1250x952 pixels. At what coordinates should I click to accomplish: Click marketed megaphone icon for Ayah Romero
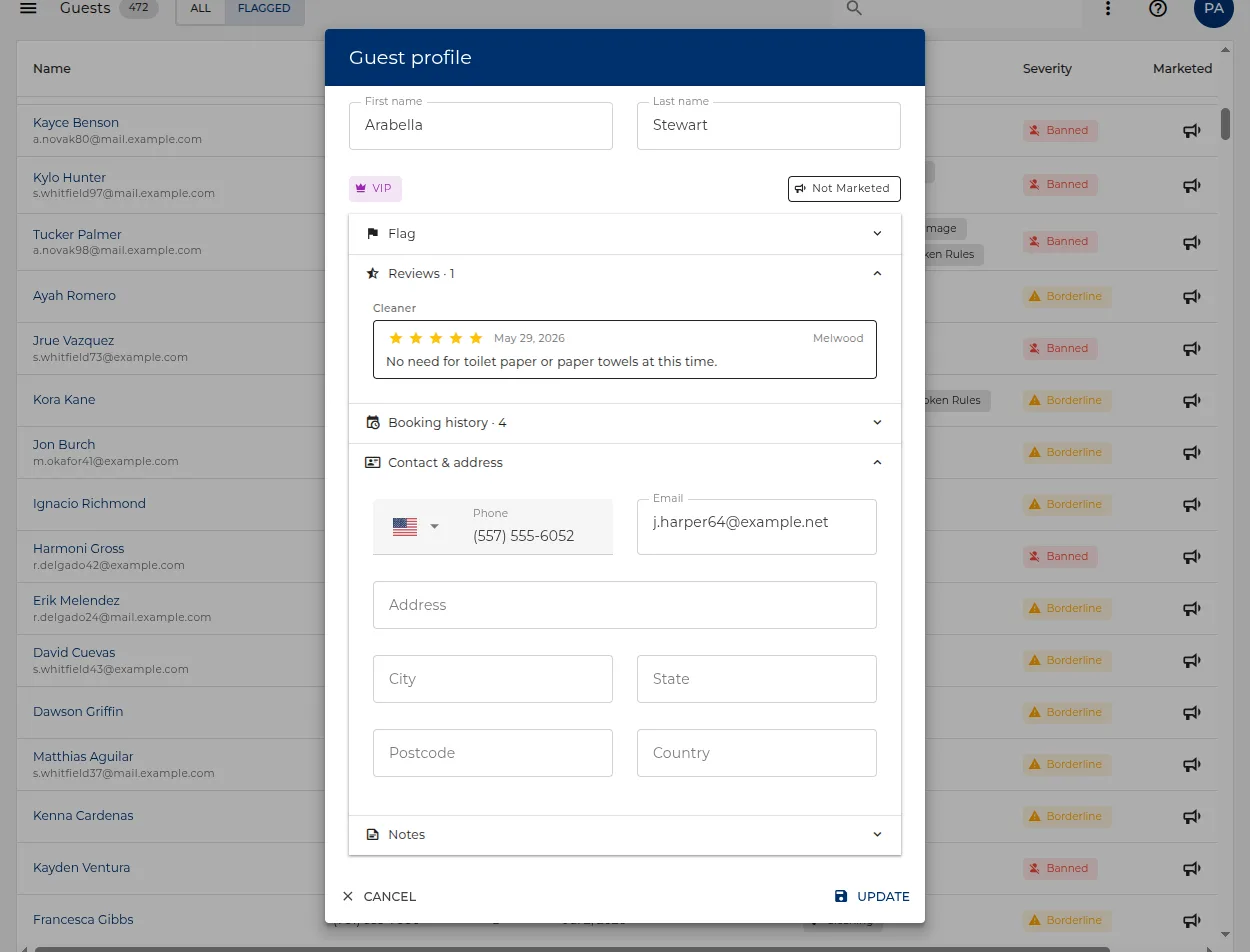(1191, 296)
